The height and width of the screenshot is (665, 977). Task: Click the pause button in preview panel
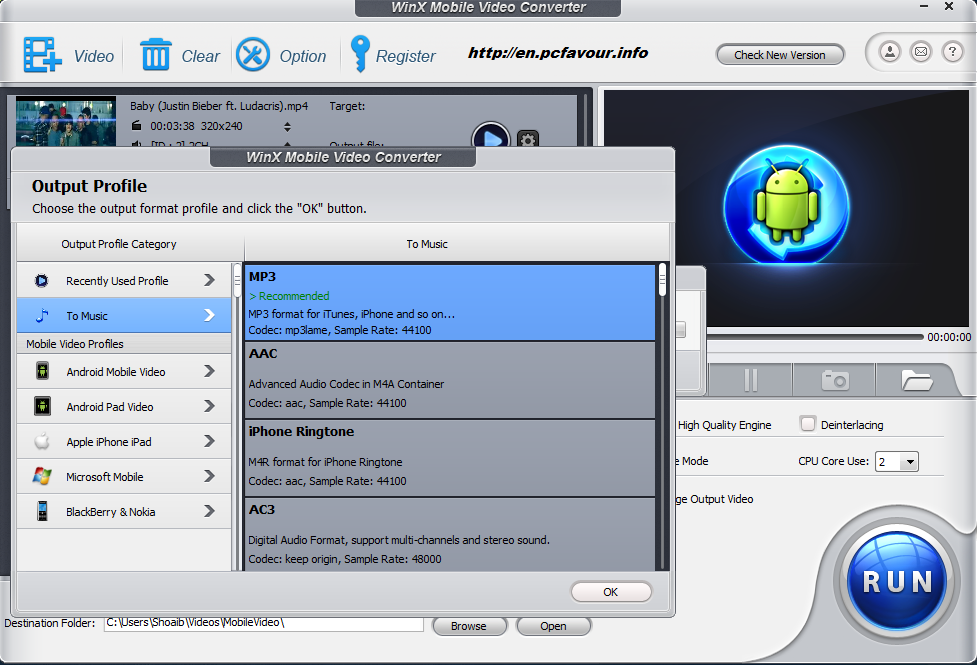750,380
